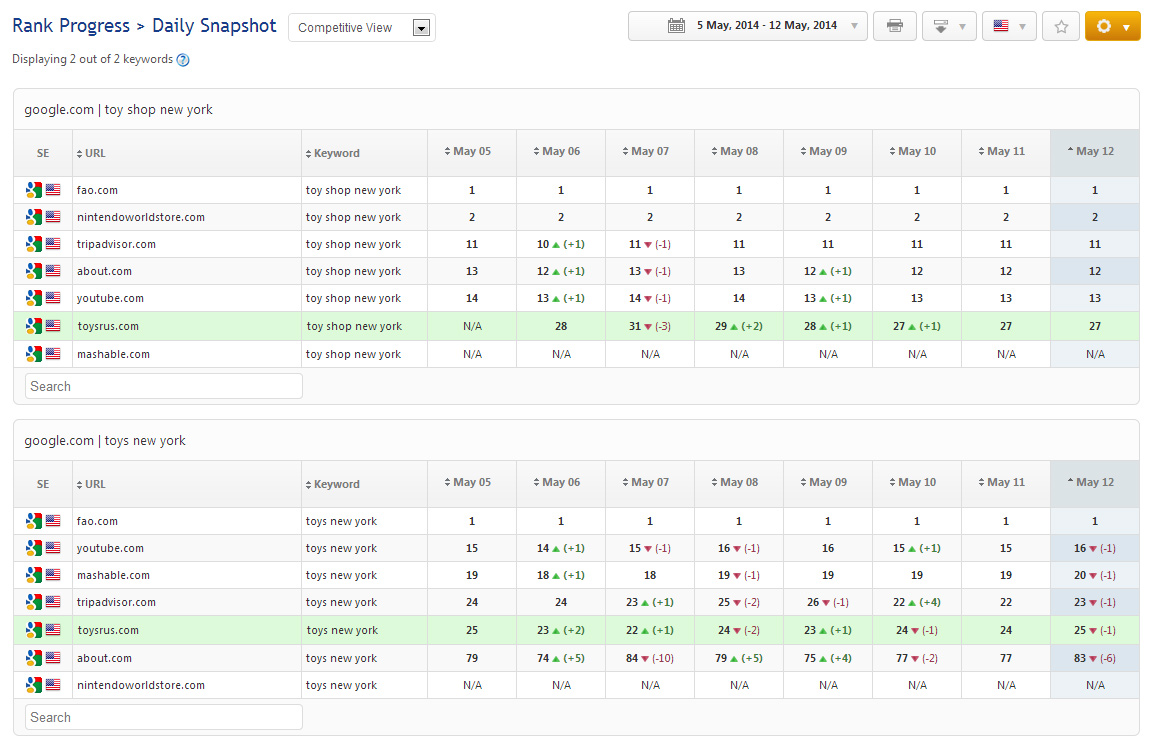Click Google icon for fao.com in first table
This screenshot has height=752, width=1158.
(x=34, y=190)
